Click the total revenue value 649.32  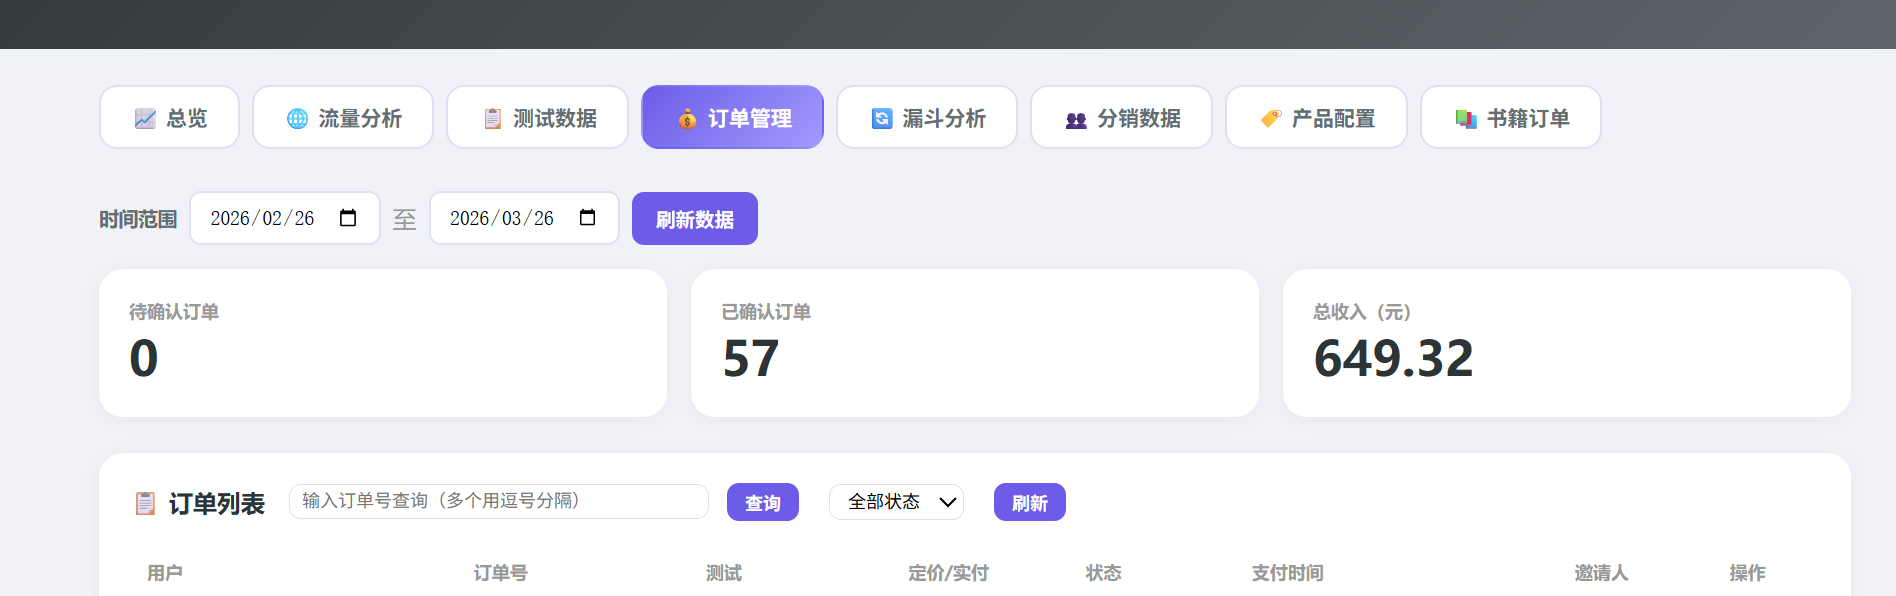pyautogui.click(x=1394, y=359)
